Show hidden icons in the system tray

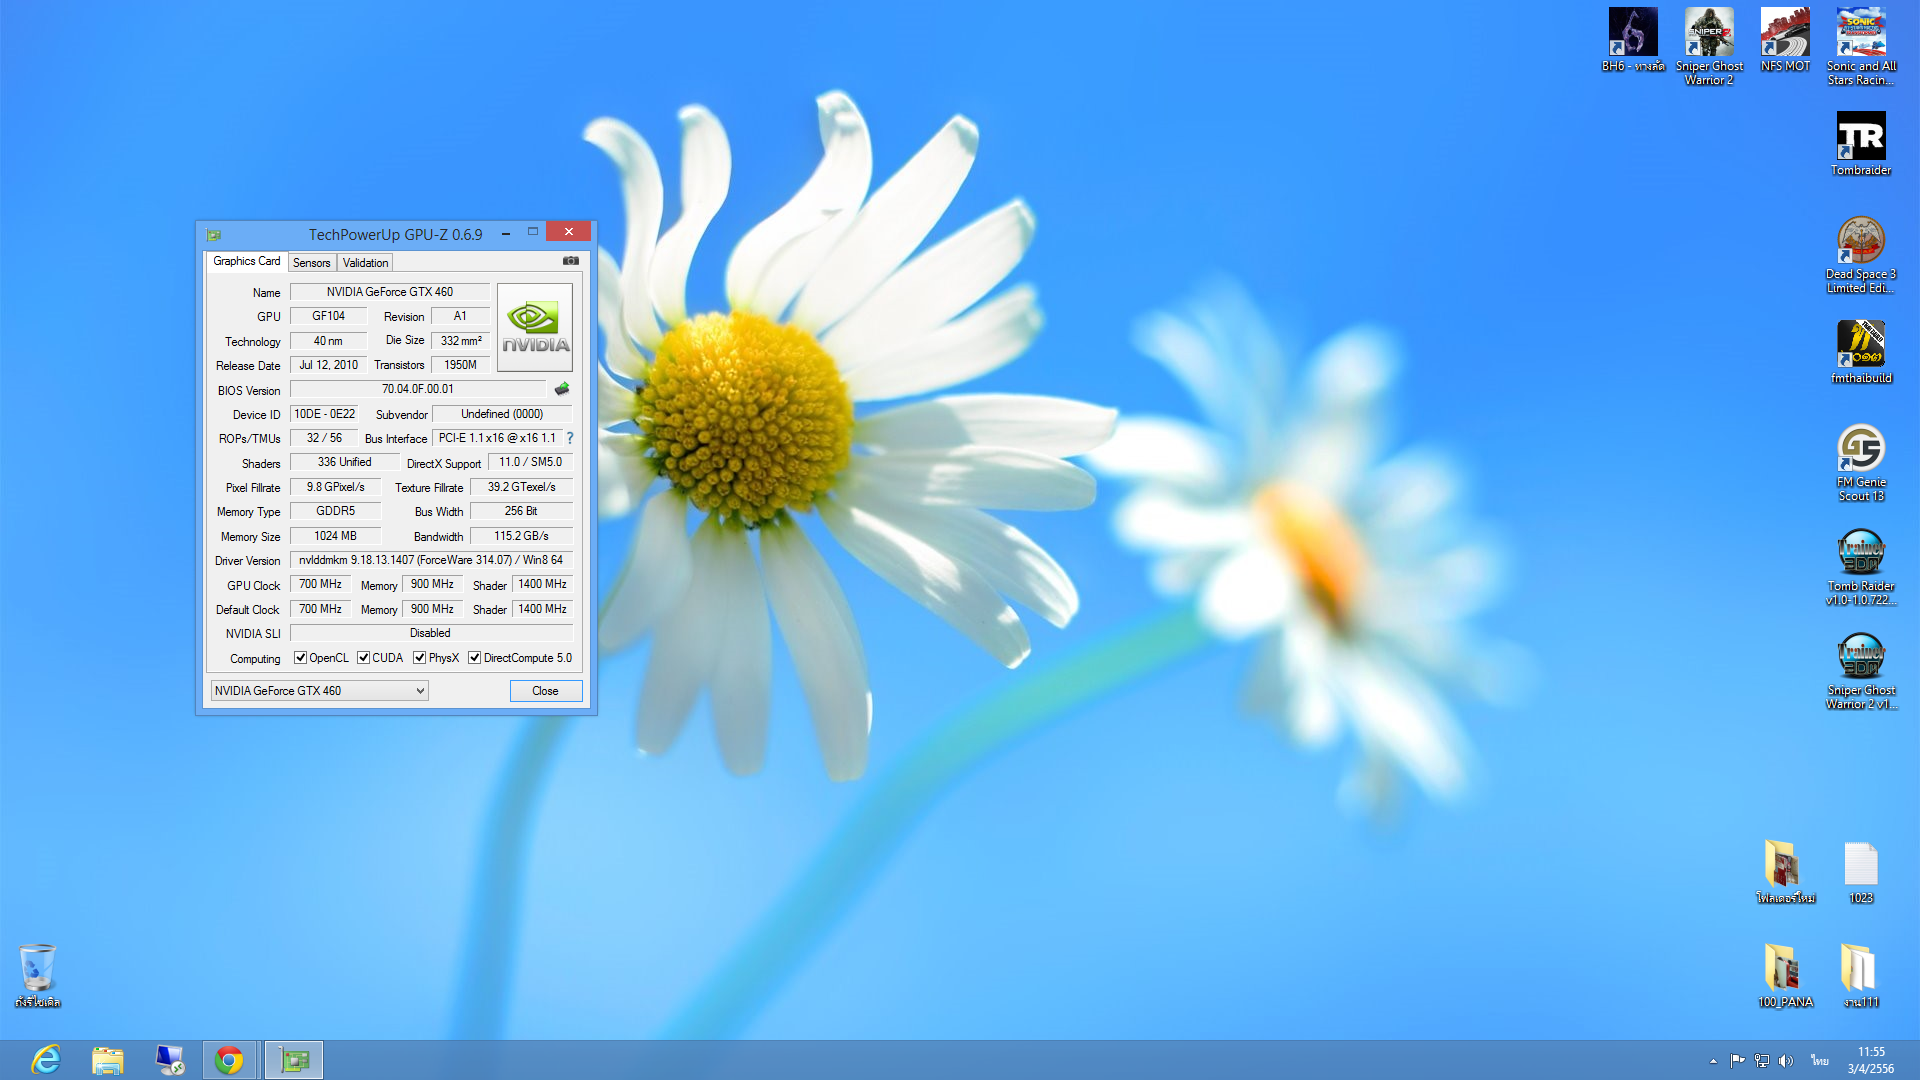(1713, 1061)
